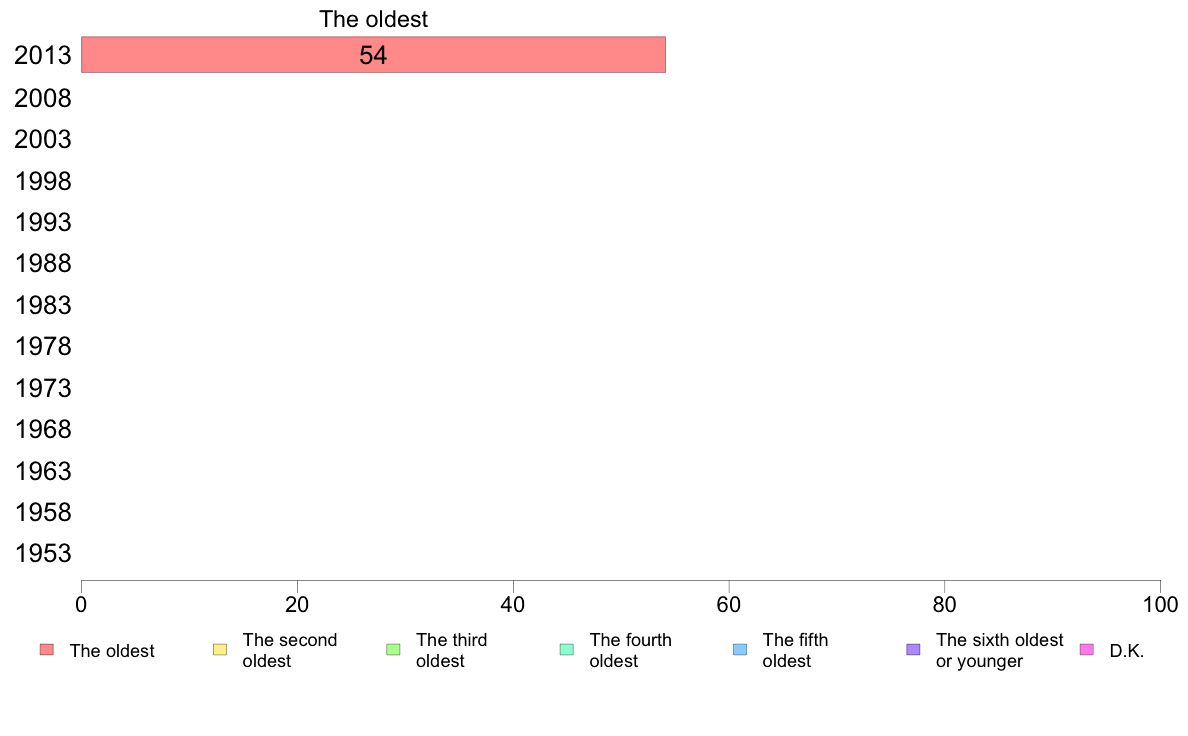Click the 60 tick on the axis

point(729,604)
